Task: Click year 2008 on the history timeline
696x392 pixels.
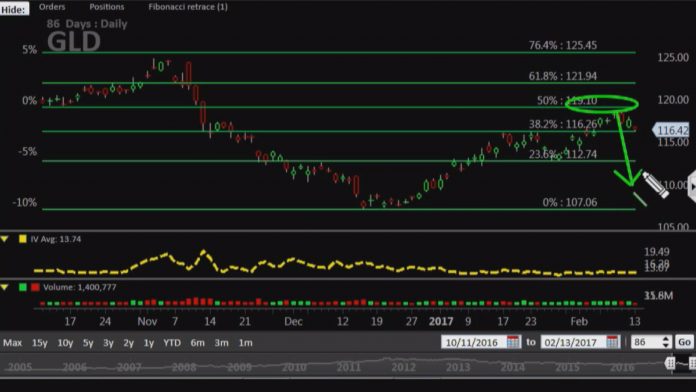Action: pyautogui.click(x=184, y=367)
